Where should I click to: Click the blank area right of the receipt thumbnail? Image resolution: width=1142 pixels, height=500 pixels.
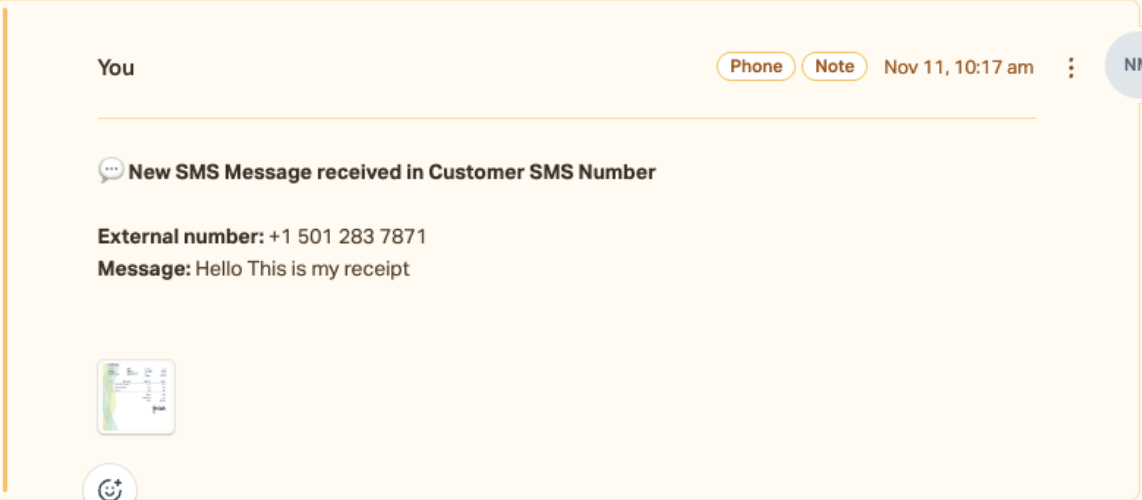(605, 397)
